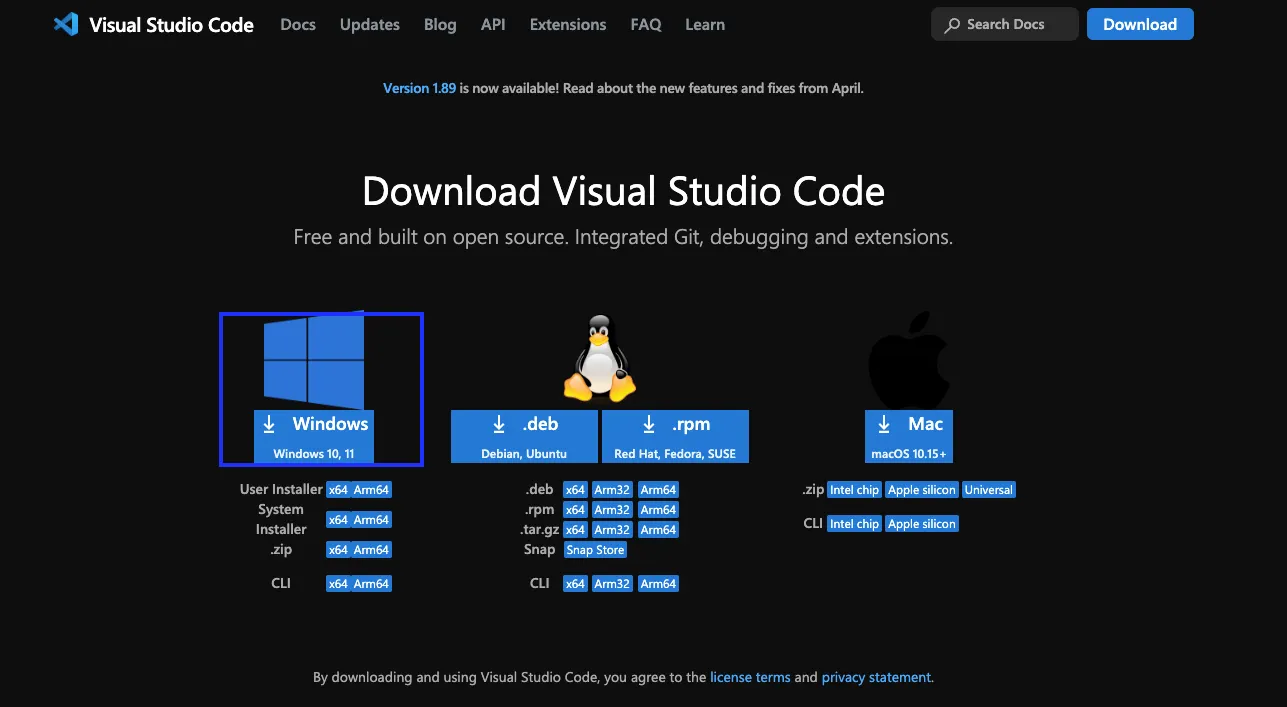Click the Visual Studio Code logo icon
Image resolution: width=1287 pixels, height=707 pixels.
[66, 24]
